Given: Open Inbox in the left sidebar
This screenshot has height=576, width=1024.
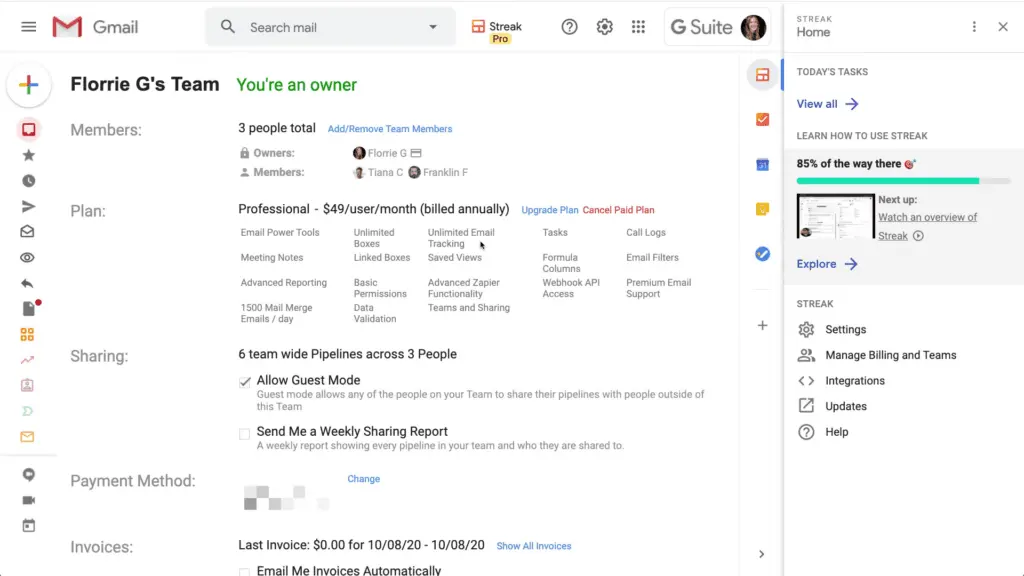Looking at the screenshot, I should coord(28,129).
